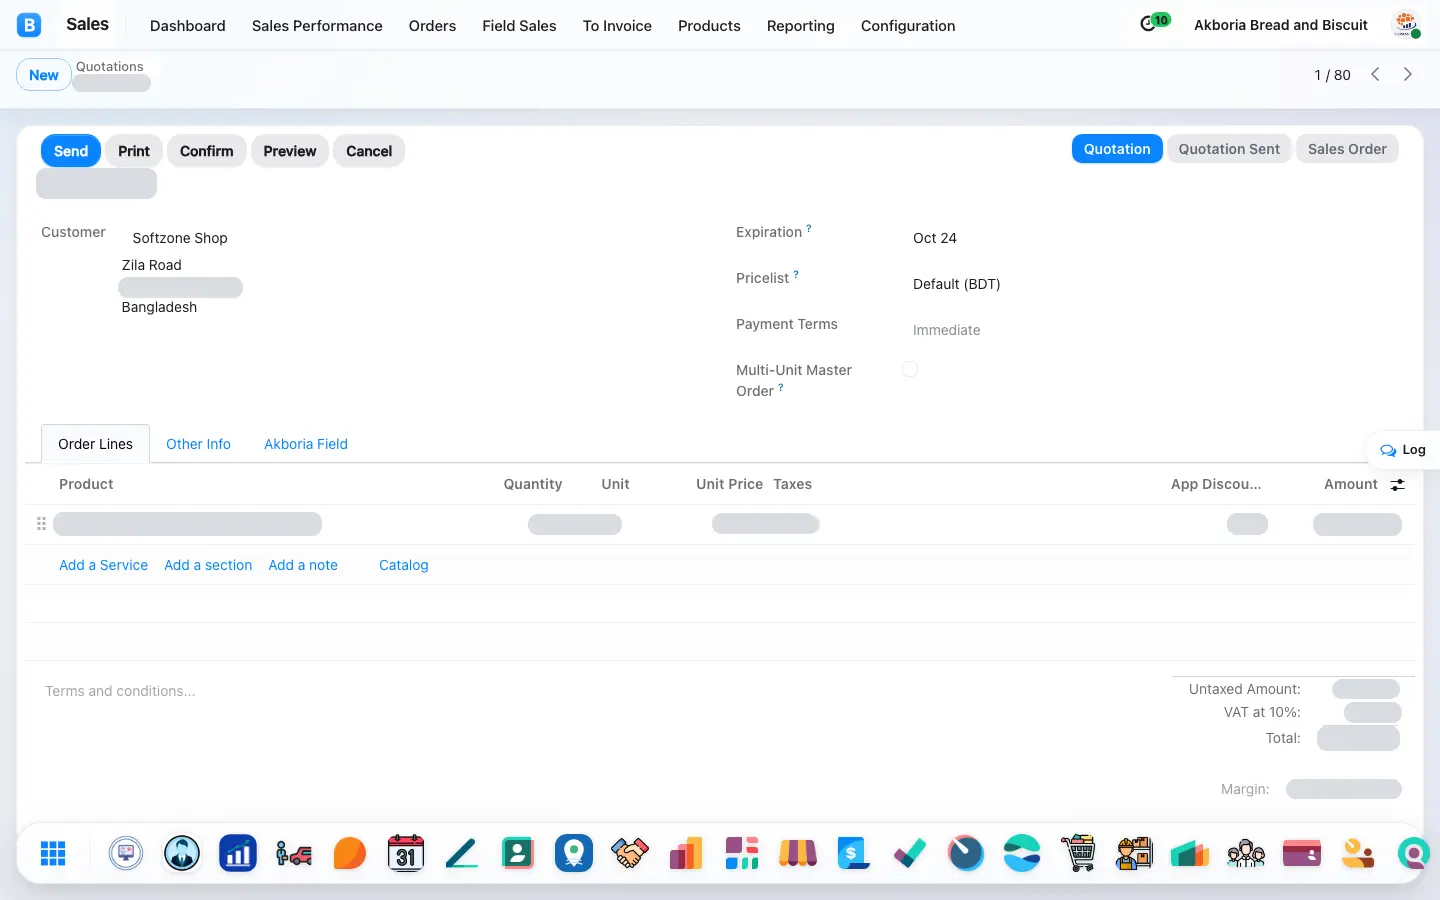
Task: Toggle the Multi-Unit Master Order checkbox
Action: 910,370
